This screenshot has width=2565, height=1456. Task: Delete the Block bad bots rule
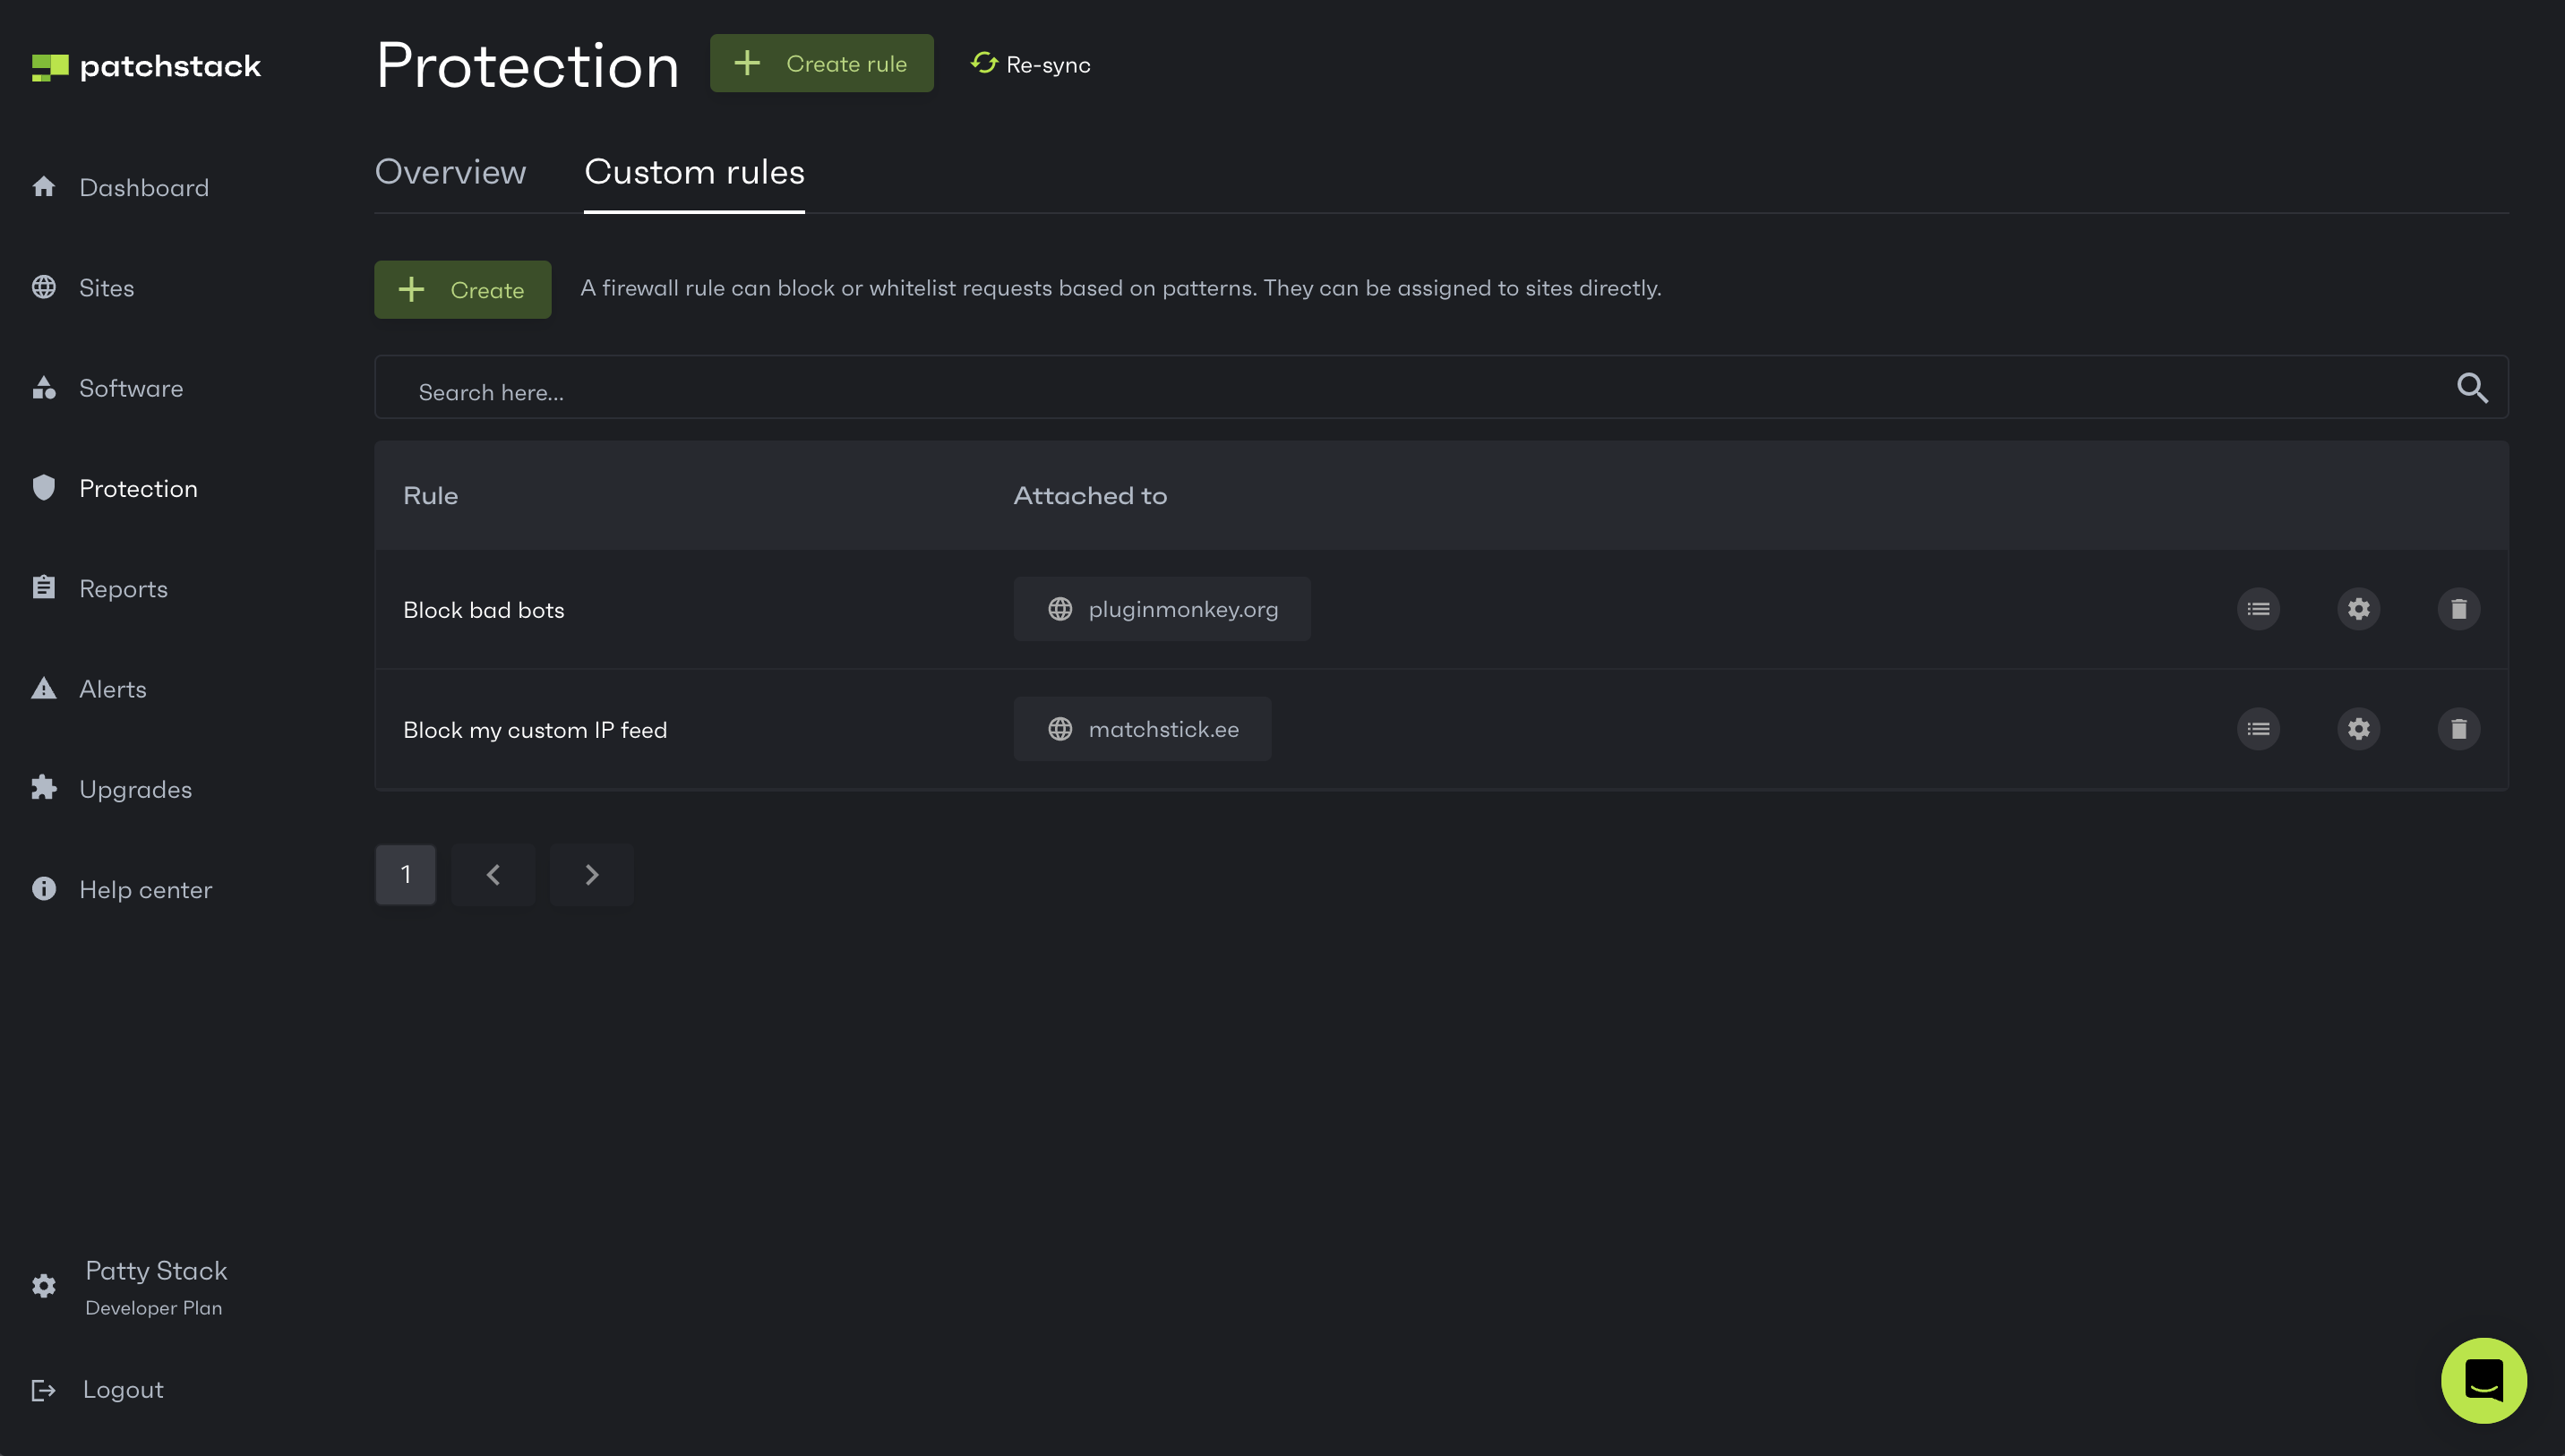2458,609
